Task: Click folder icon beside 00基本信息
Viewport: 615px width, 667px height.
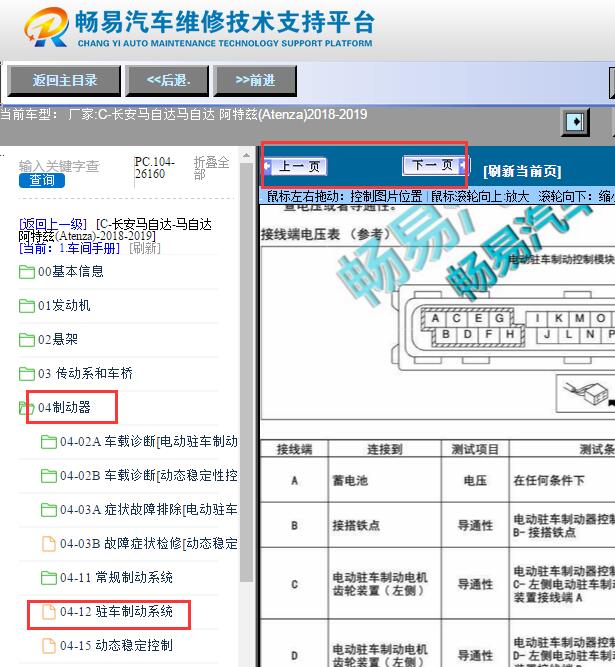Action: click(x=27, y=272)
